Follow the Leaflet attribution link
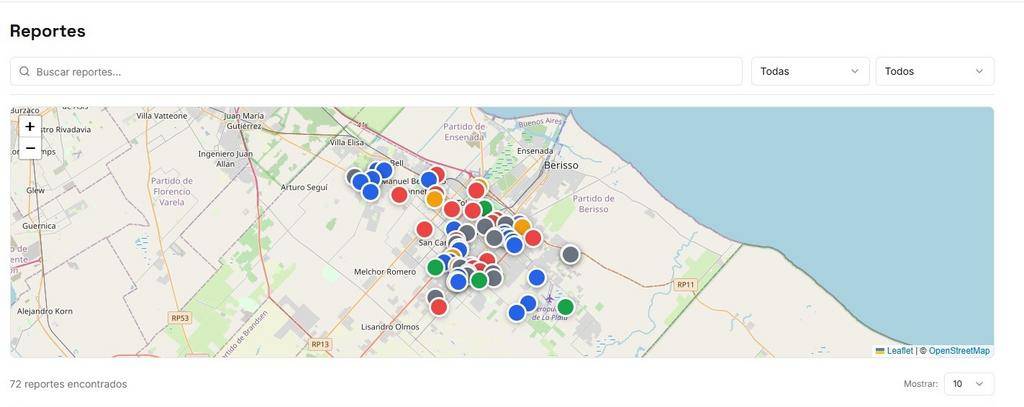This screenshot has width=1024, height=407. (899, 351)
